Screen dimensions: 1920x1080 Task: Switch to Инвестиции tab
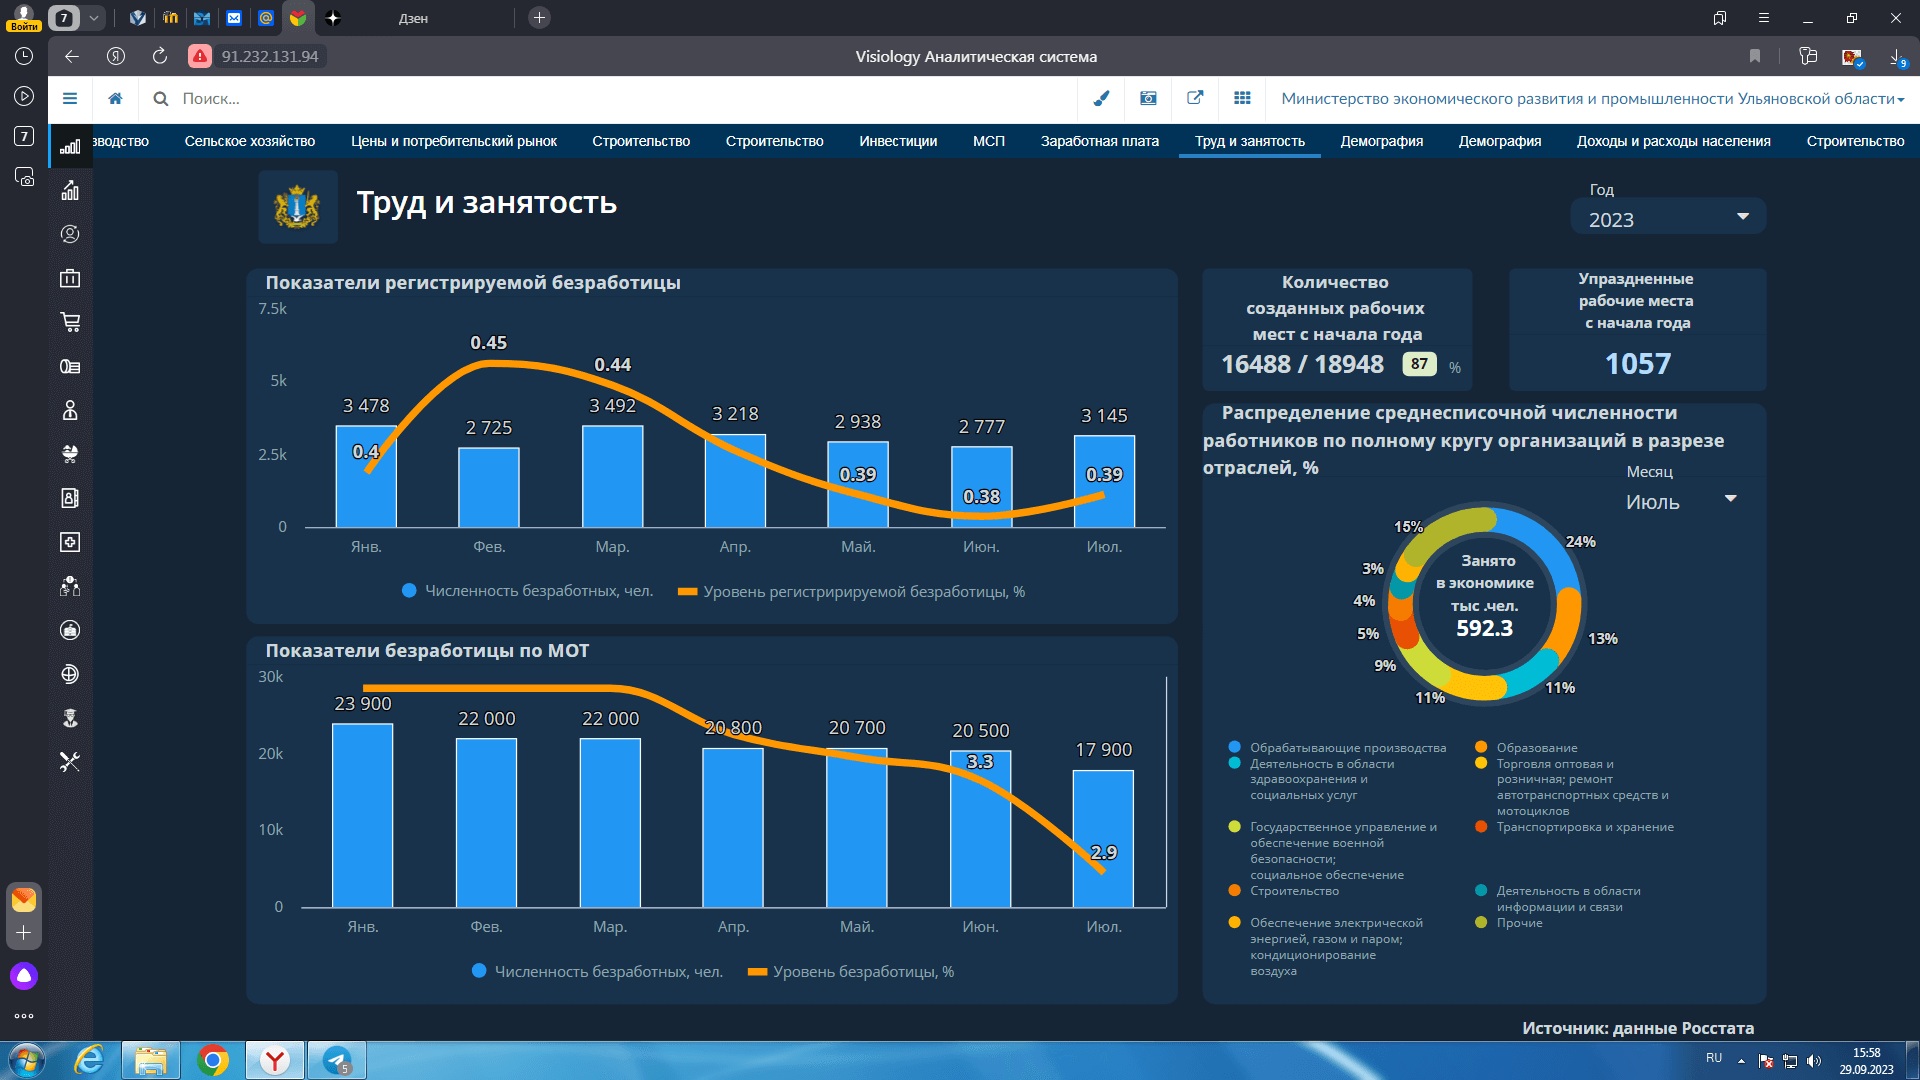(898, 141)
